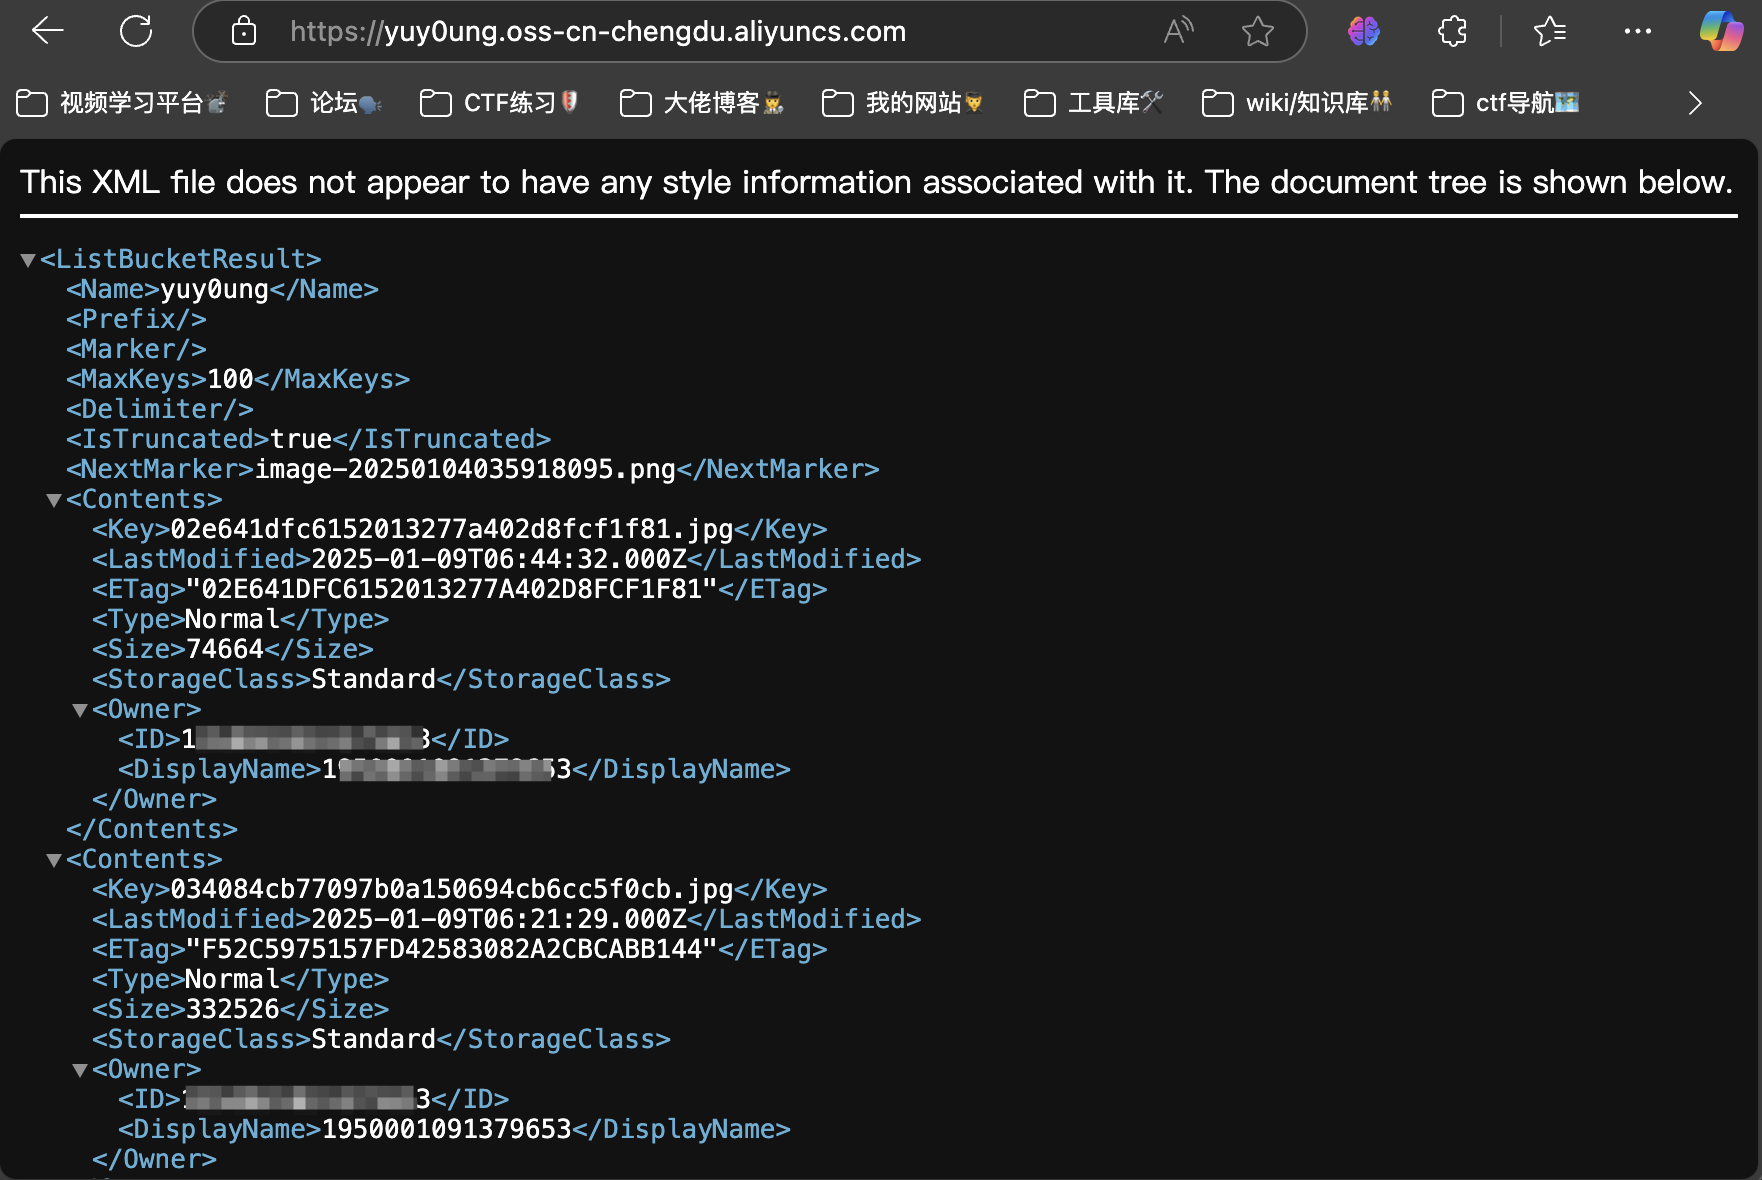
Task: Open the Extensions puzzle icon
Action: (x=1452, y=32)
